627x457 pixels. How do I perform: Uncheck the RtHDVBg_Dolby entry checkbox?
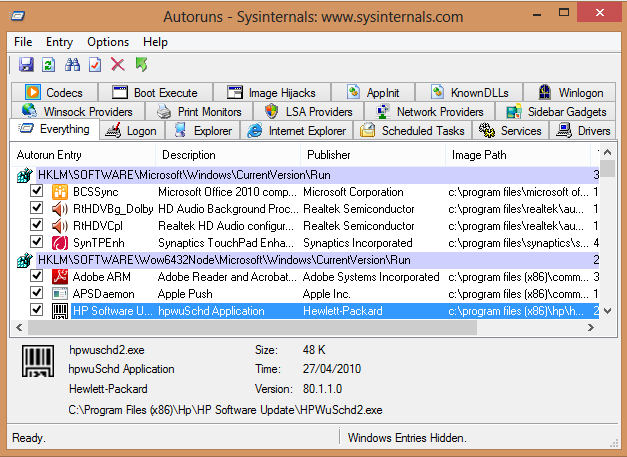tap(36, 208)
